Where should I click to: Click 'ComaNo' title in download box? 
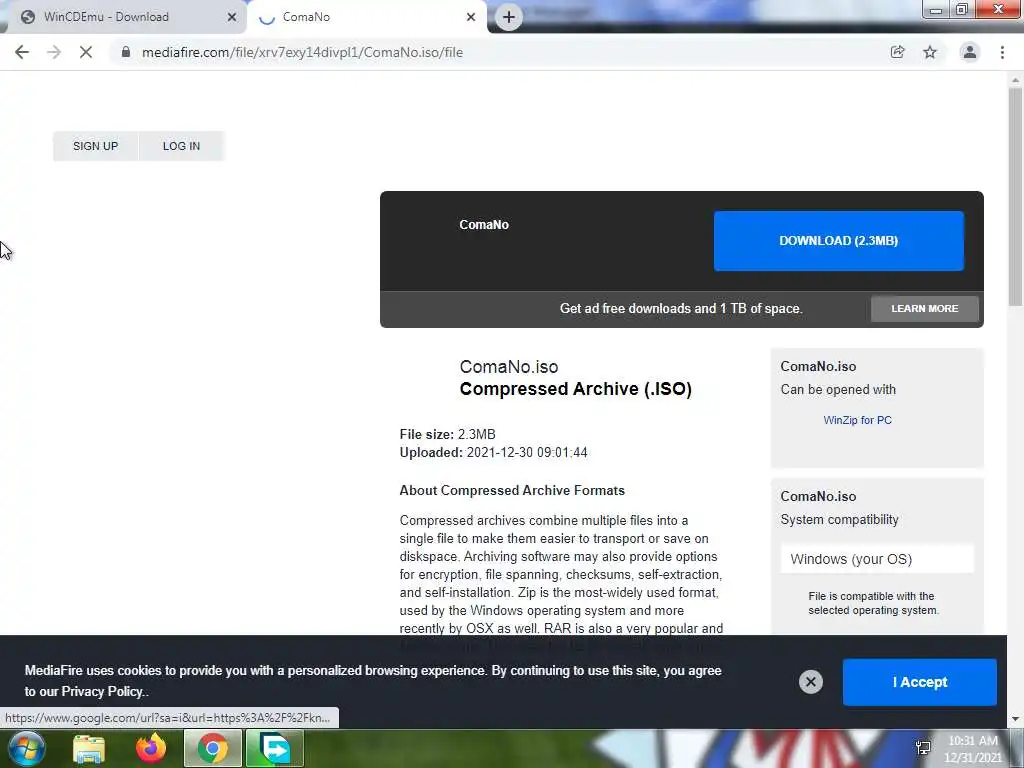[x=484, y=225]
